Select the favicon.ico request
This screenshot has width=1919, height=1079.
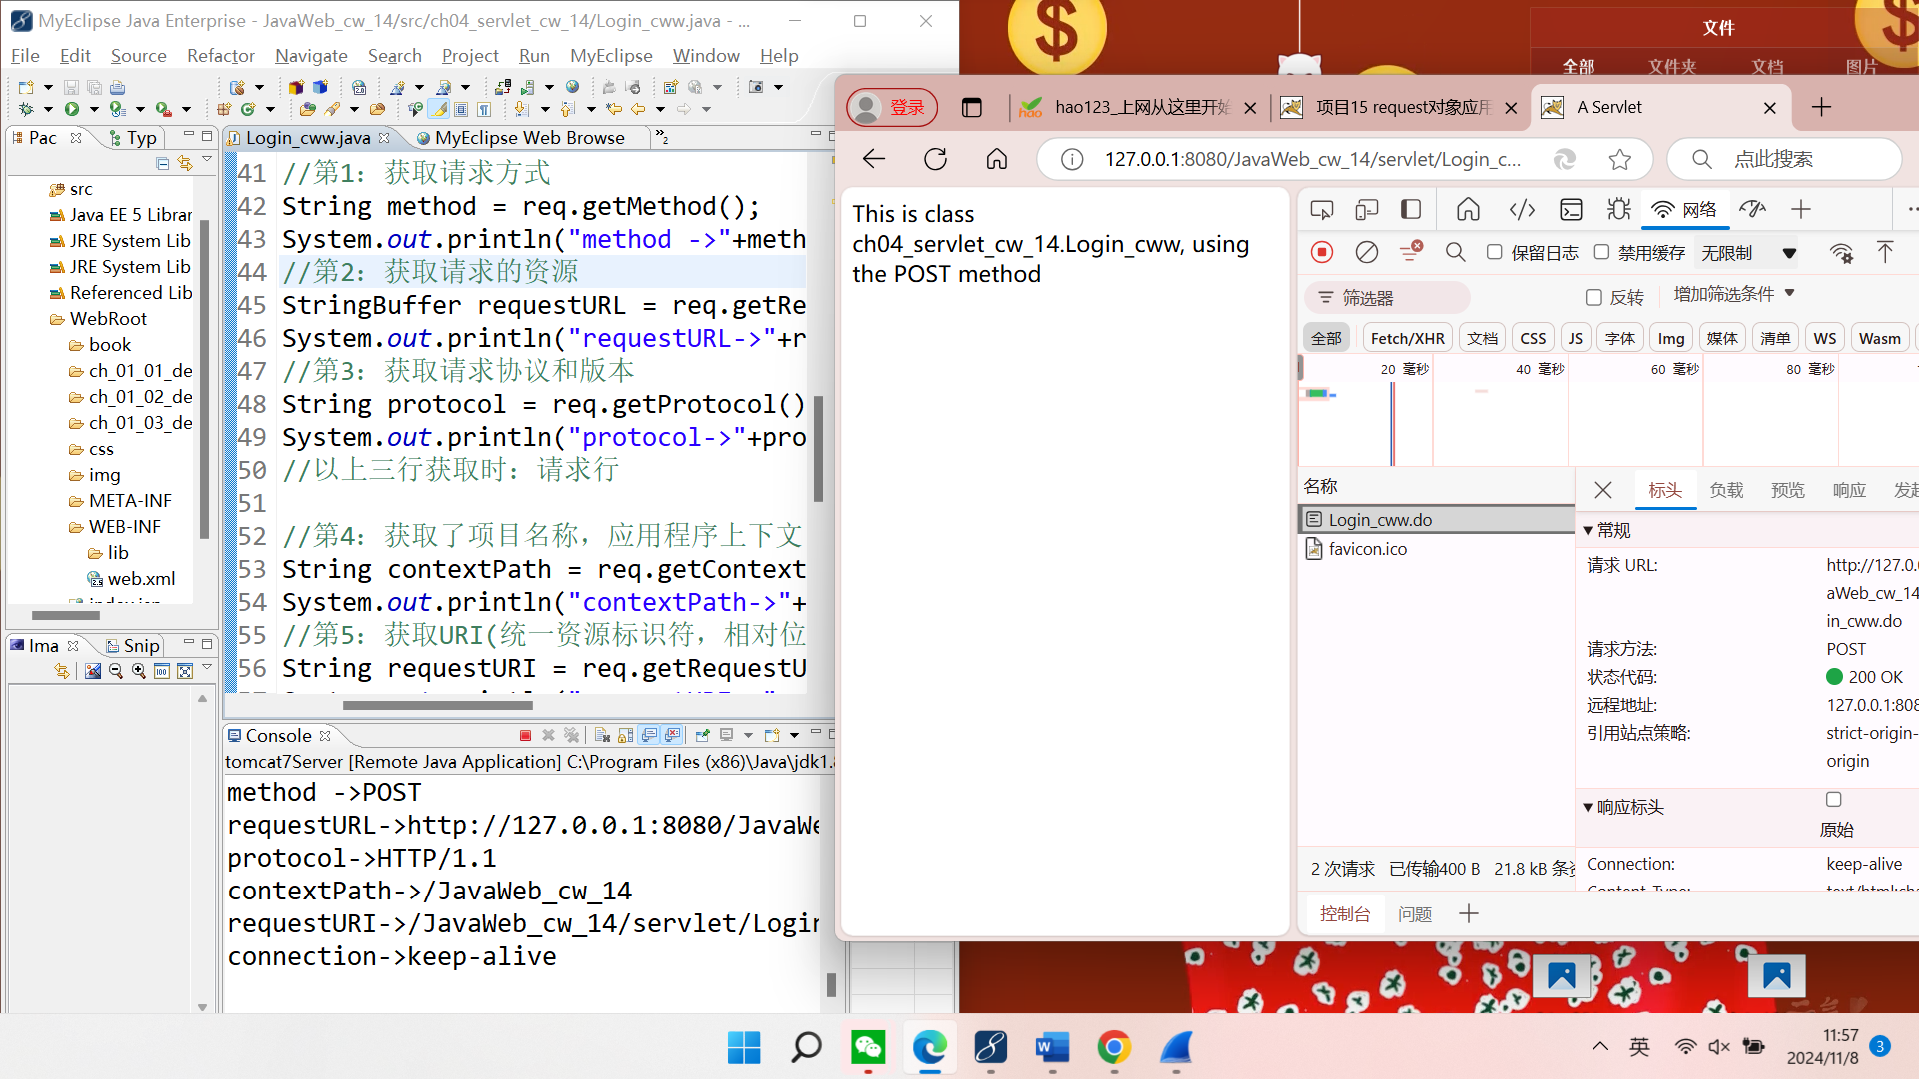click(1436, 549)
